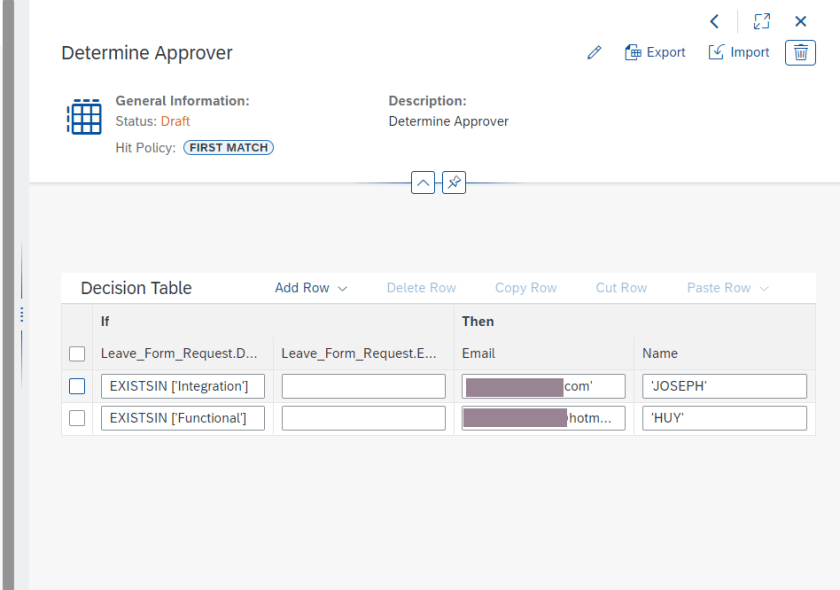This screenshot has height=590, width=840.
Task: Click the Paste Row menu option
Action: pos(721,288)
